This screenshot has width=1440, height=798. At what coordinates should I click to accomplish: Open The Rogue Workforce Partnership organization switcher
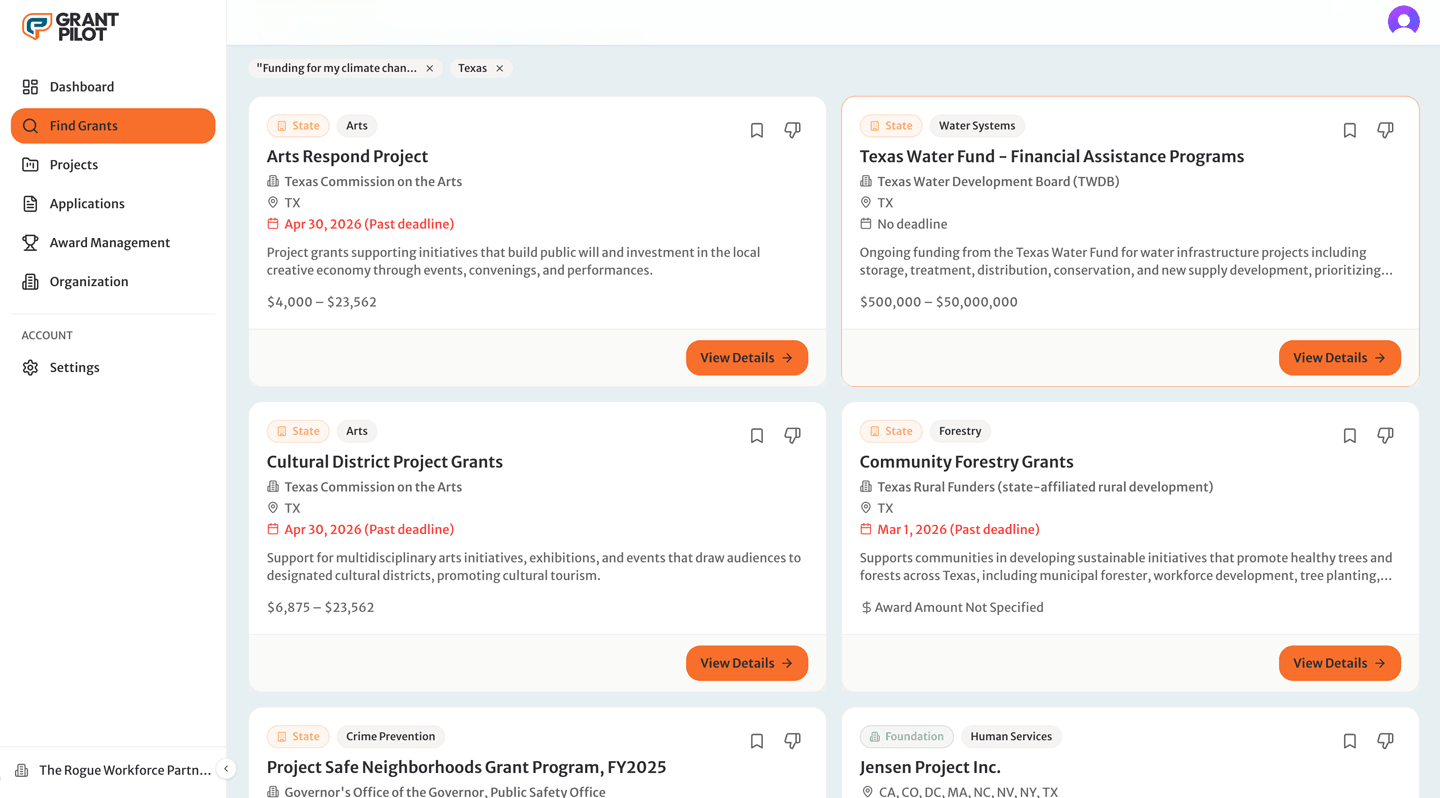pos(113,771)
